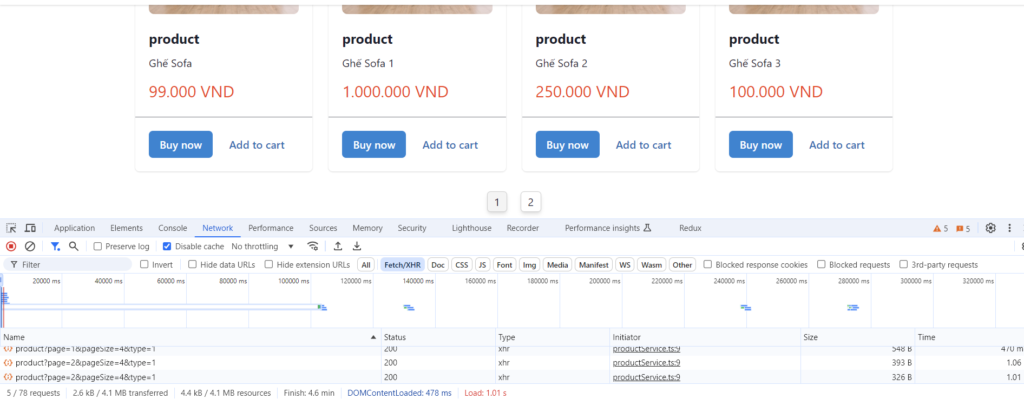Export HAR file with download arrow

point(357,246)
